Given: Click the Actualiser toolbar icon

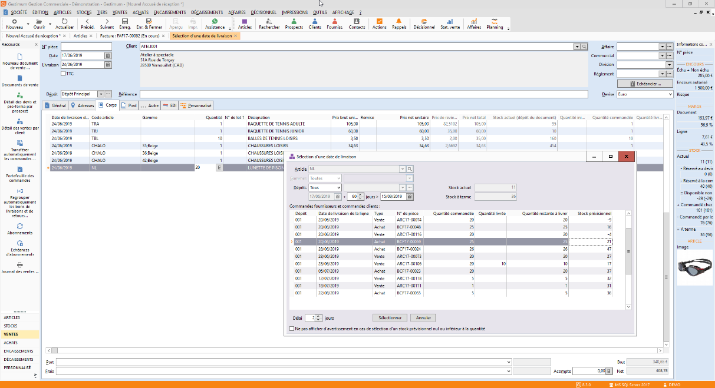Looking at the screenshot, I should click(x=64, y=24).
